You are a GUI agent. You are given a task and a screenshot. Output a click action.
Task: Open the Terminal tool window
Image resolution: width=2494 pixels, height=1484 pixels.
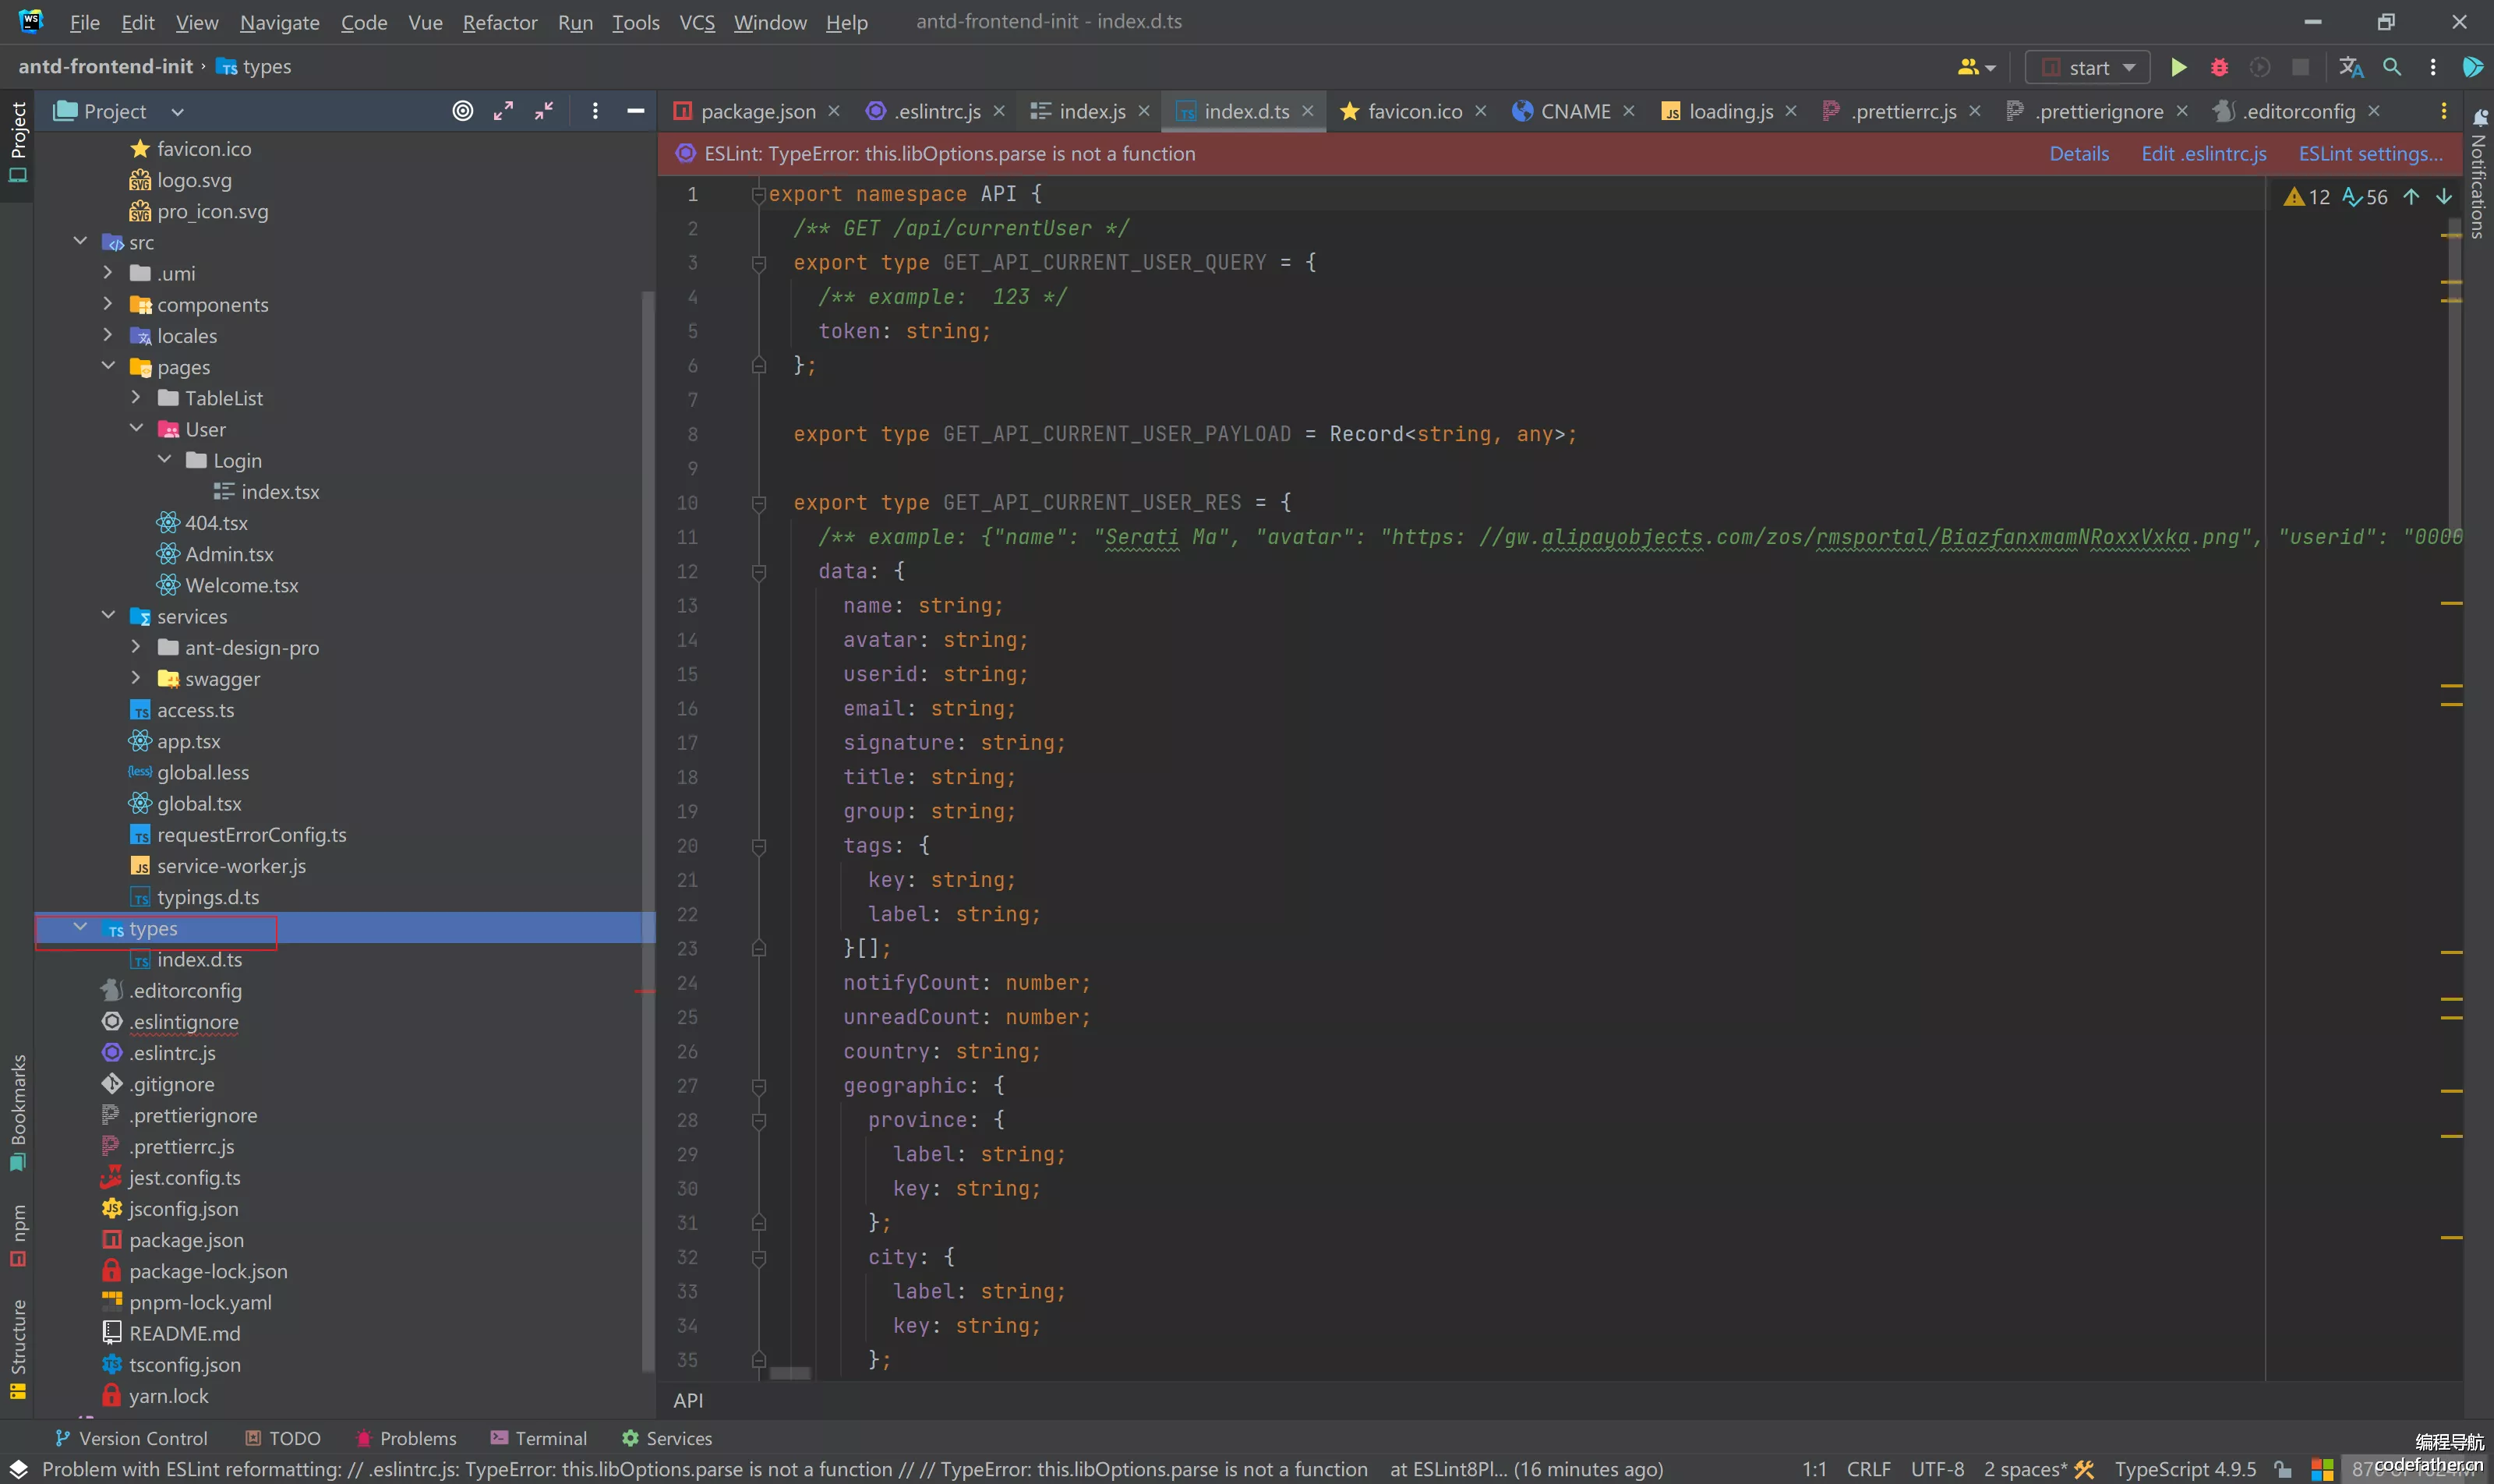(538, 1438)
